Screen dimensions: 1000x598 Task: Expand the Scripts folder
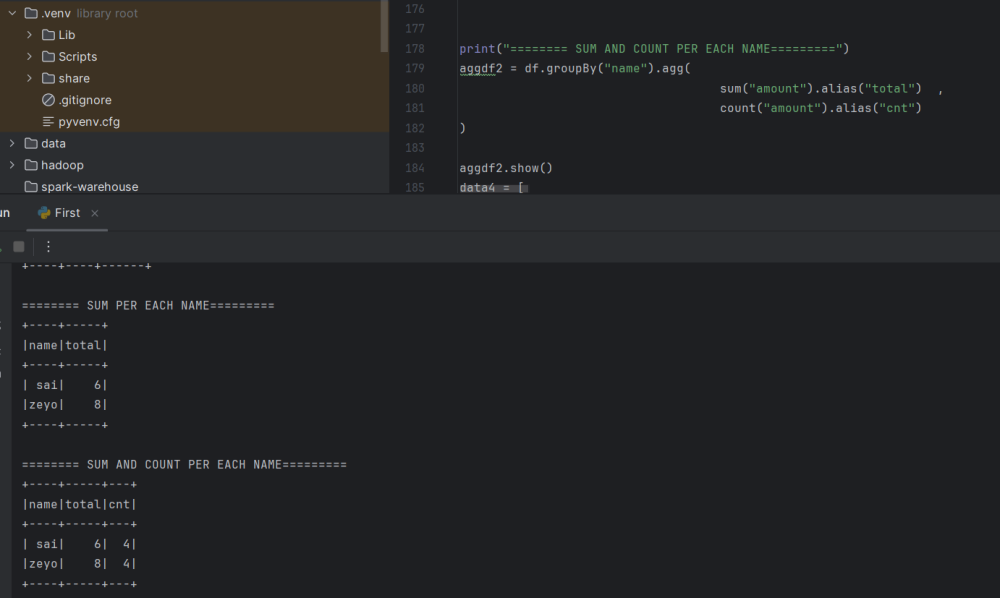(29, 56)
